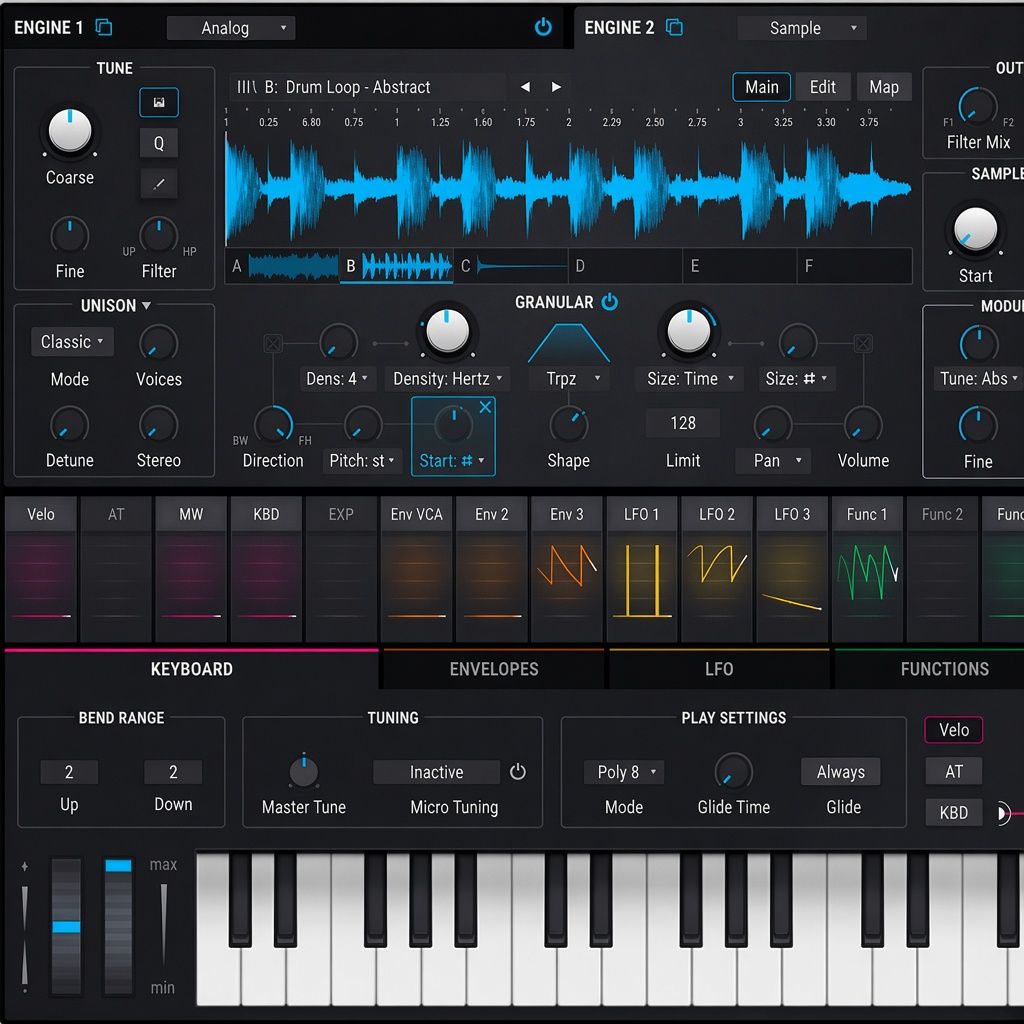The width and height of the screenshot is (1024, 1024).
Task: Click the Shape knob
Action: click(x=568, y=424)
